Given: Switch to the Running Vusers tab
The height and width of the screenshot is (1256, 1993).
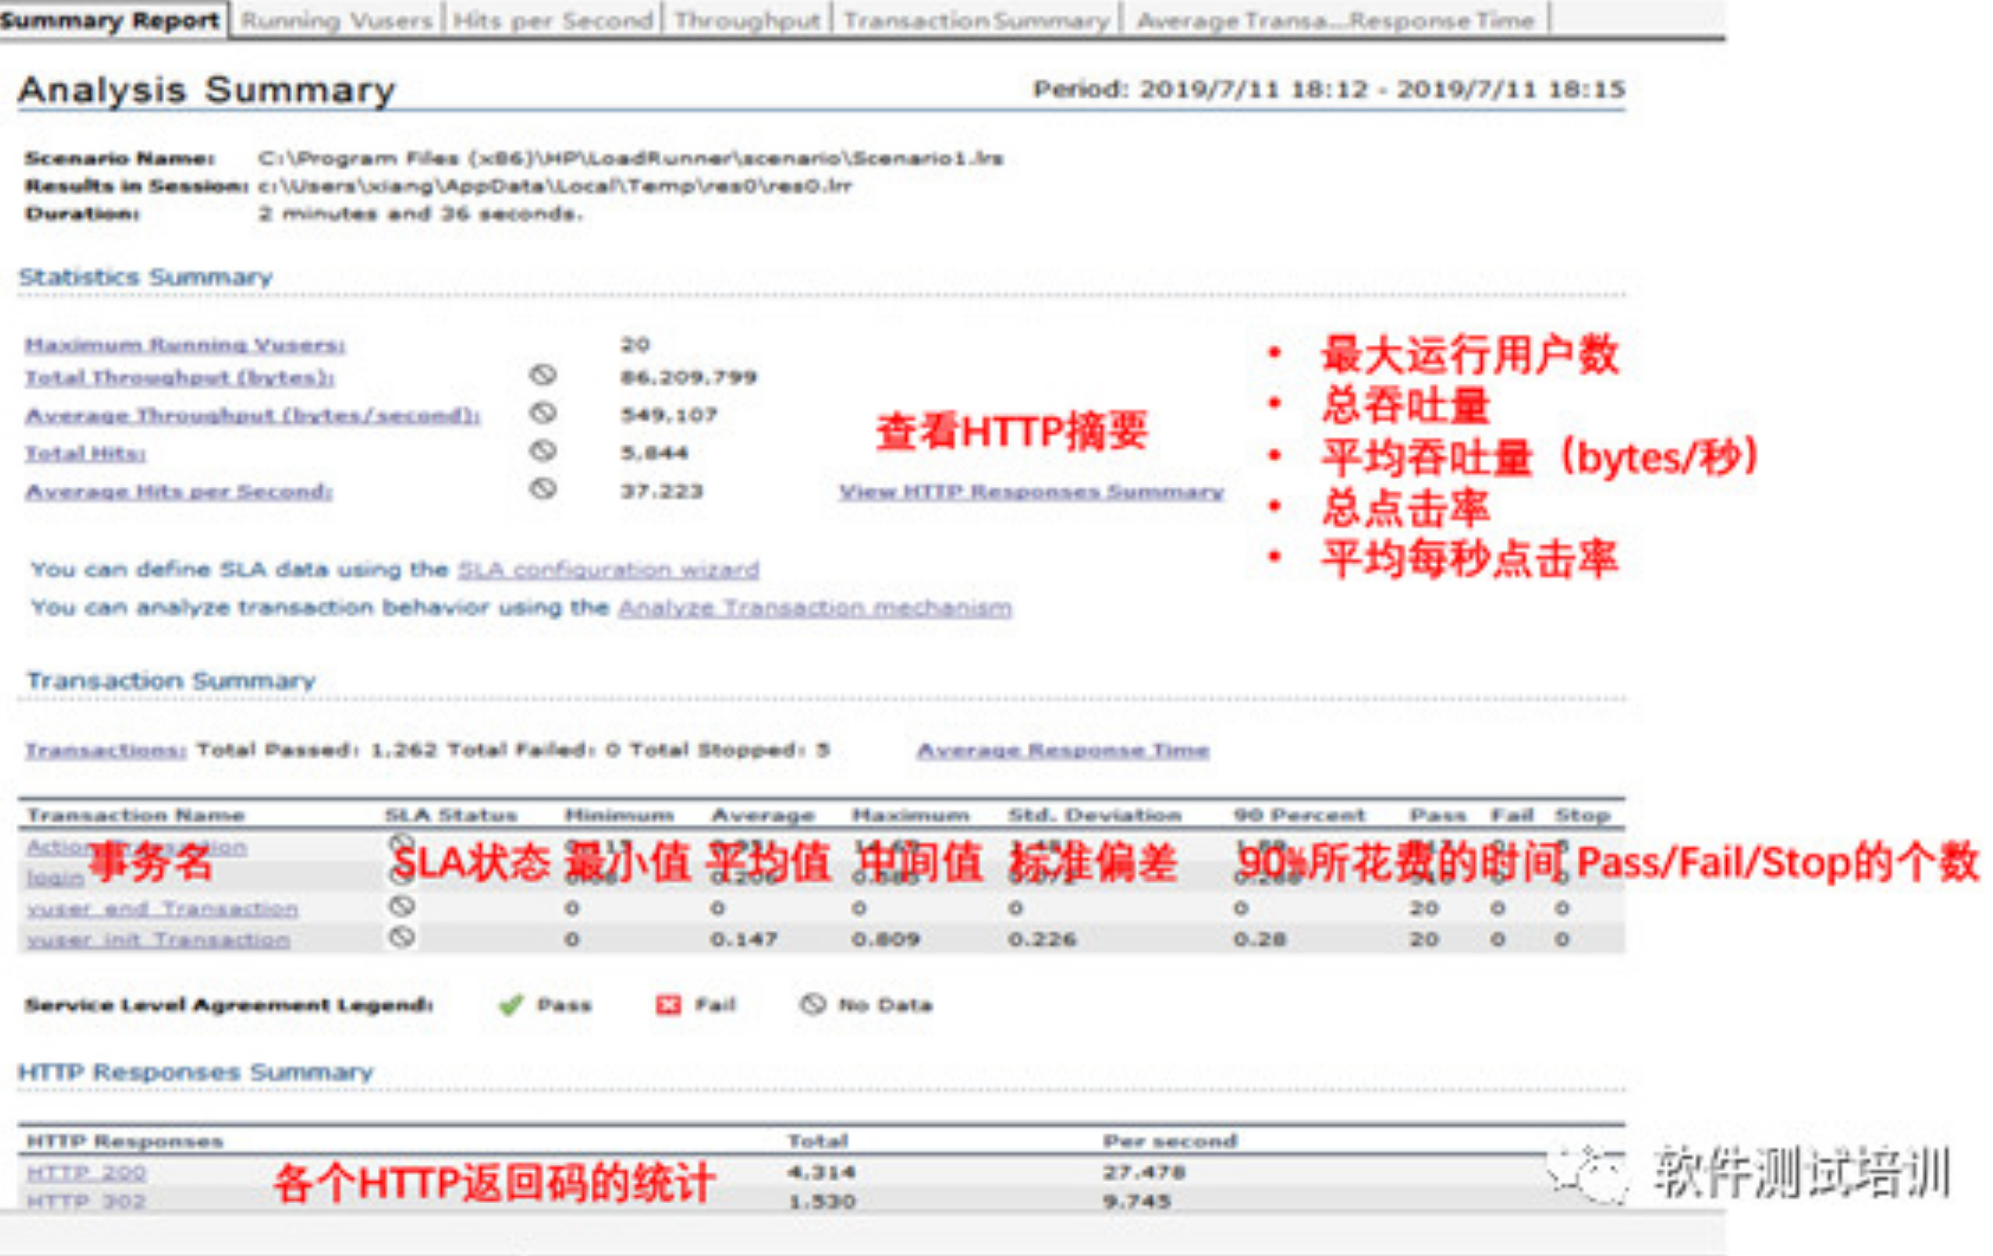Looking at the screenshot, I should [x=336, y=20].
